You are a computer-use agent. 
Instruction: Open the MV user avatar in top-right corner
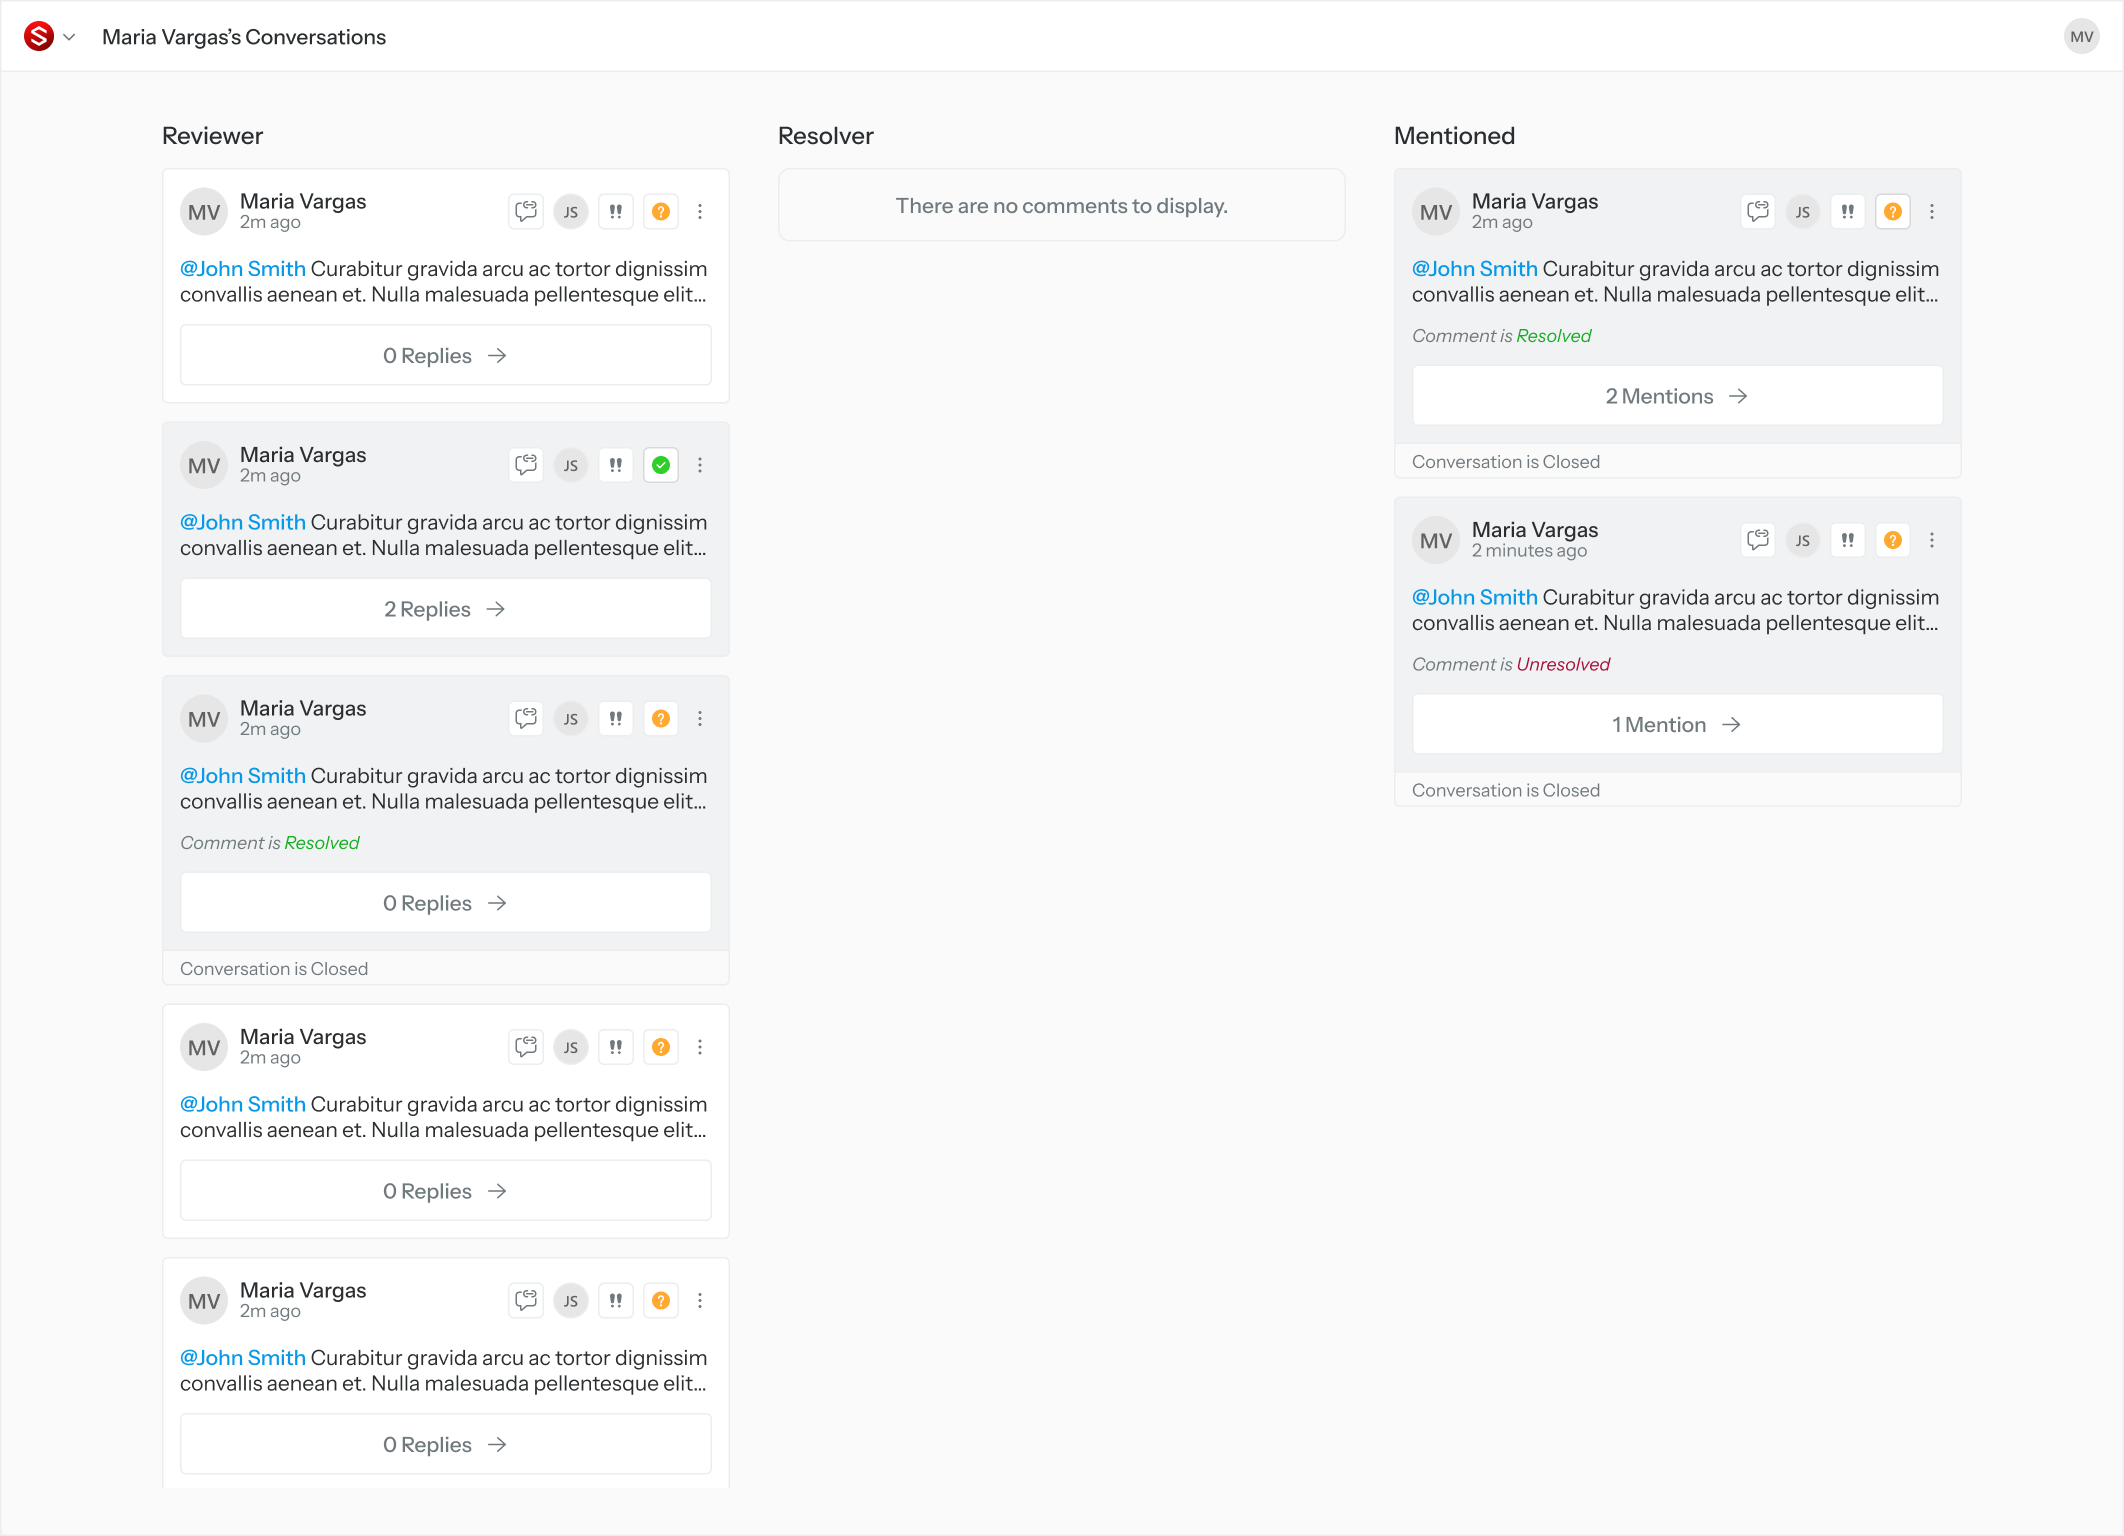click(2081, 37)
